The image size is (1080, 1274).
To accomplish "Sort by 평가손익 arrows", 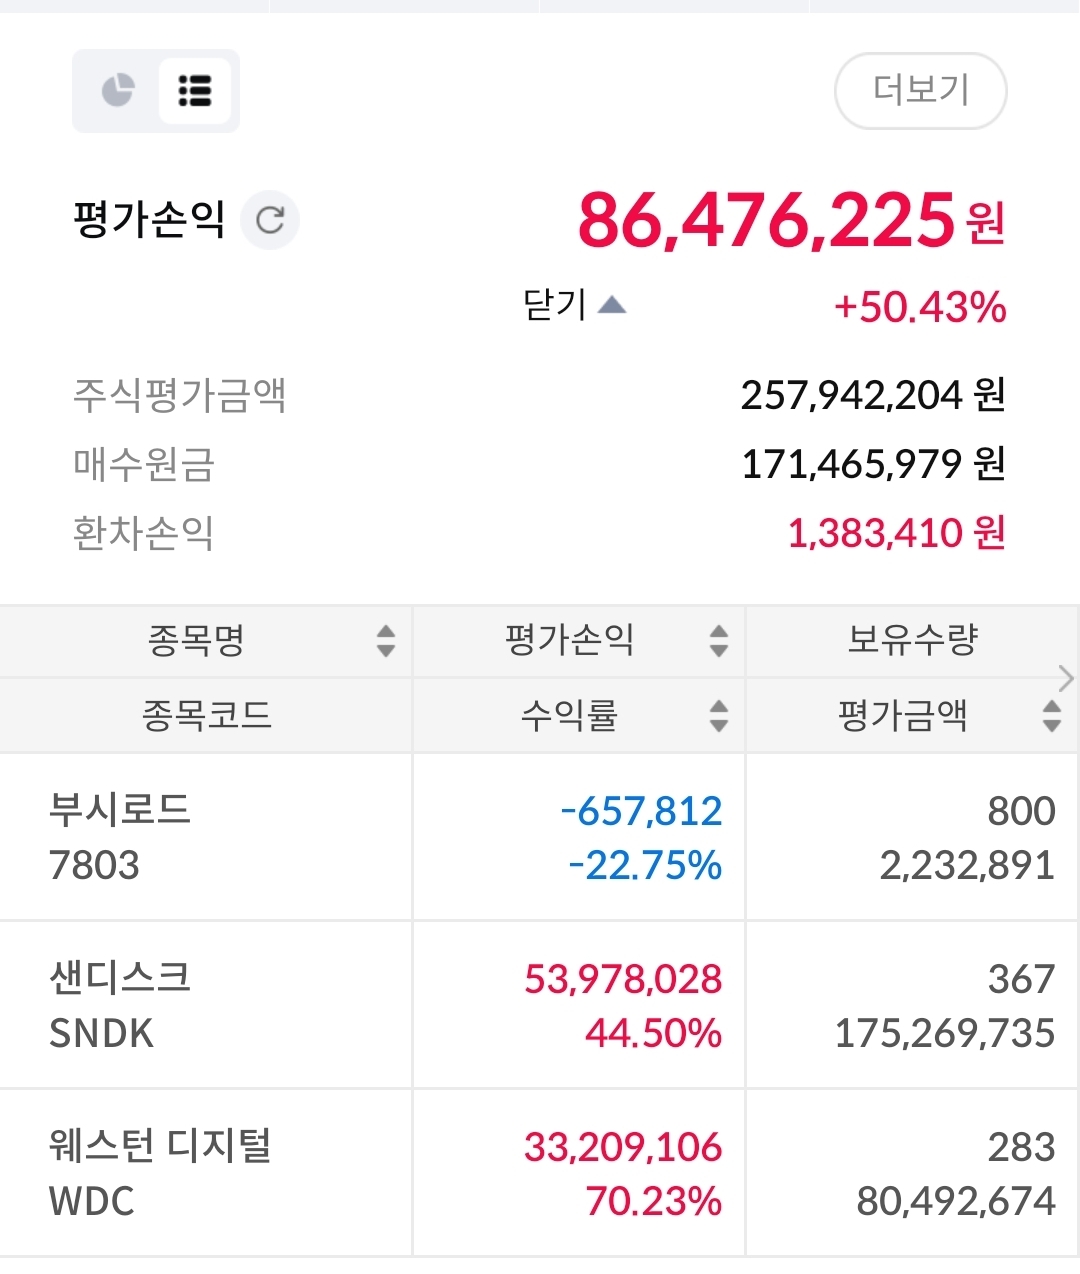I will [718, 640].
